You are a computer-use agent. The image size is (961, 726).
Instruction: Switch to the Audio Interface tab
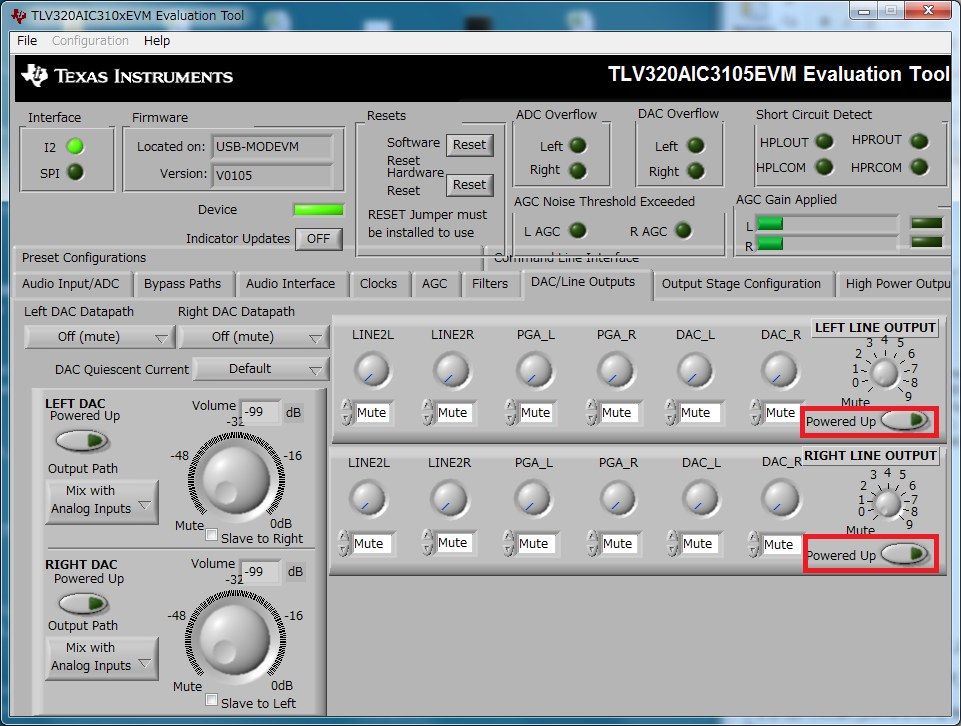(291, 284)
